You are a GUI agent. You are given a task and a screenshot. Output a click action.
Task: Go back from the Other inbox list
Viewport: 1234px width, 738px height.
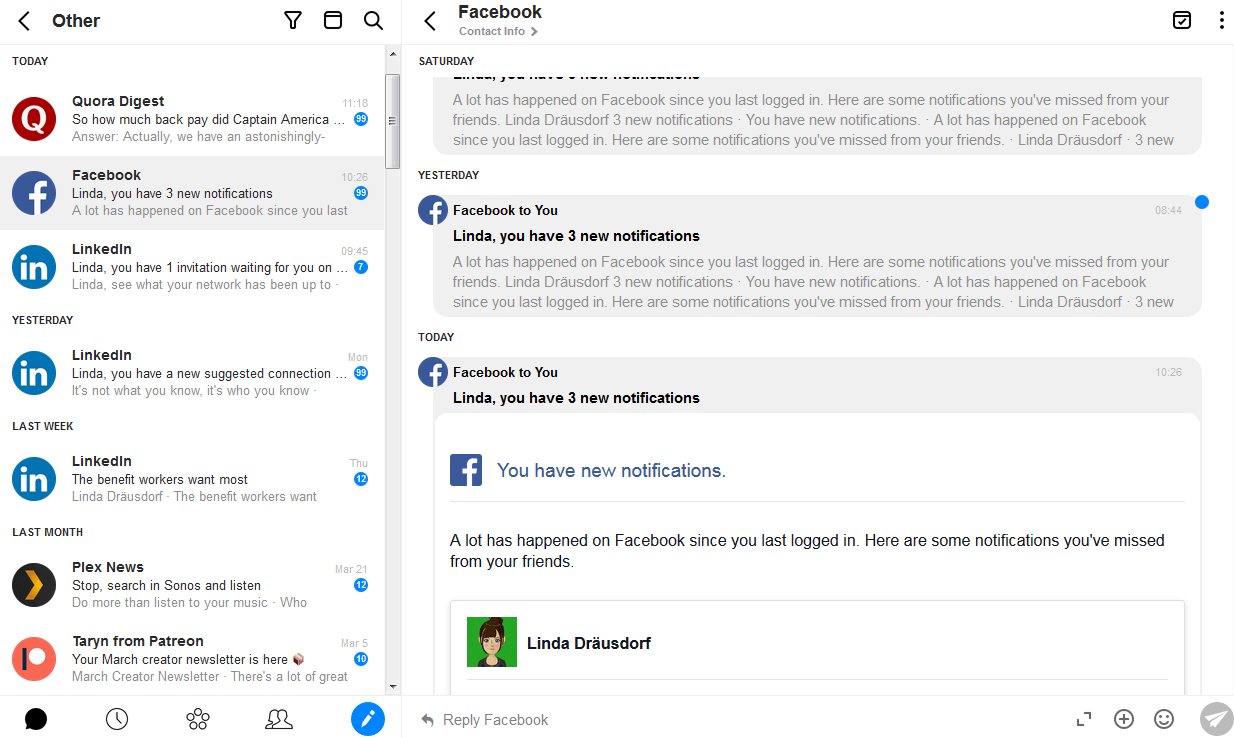tap(24, 21)
